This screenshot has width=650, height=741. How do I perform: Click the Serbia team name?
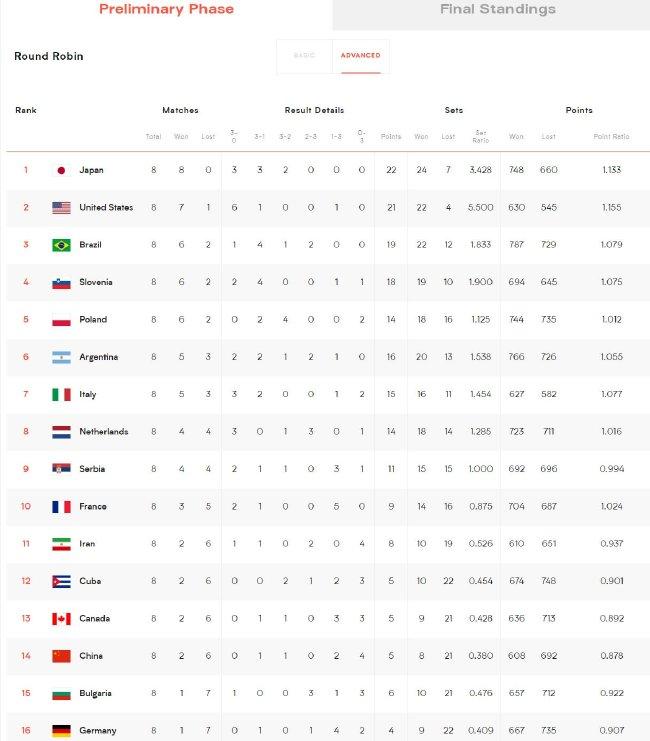coord(92,469)
